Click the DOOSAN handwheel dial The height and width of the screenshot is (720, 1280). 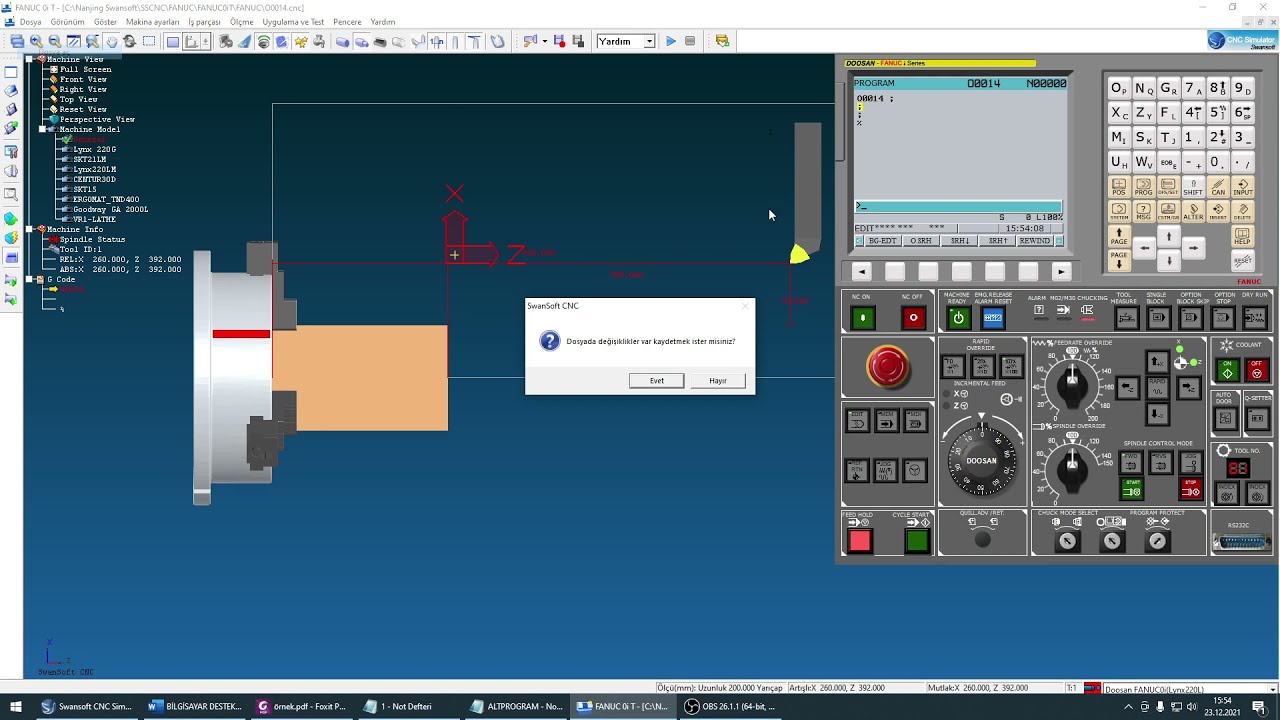point(982,461)
